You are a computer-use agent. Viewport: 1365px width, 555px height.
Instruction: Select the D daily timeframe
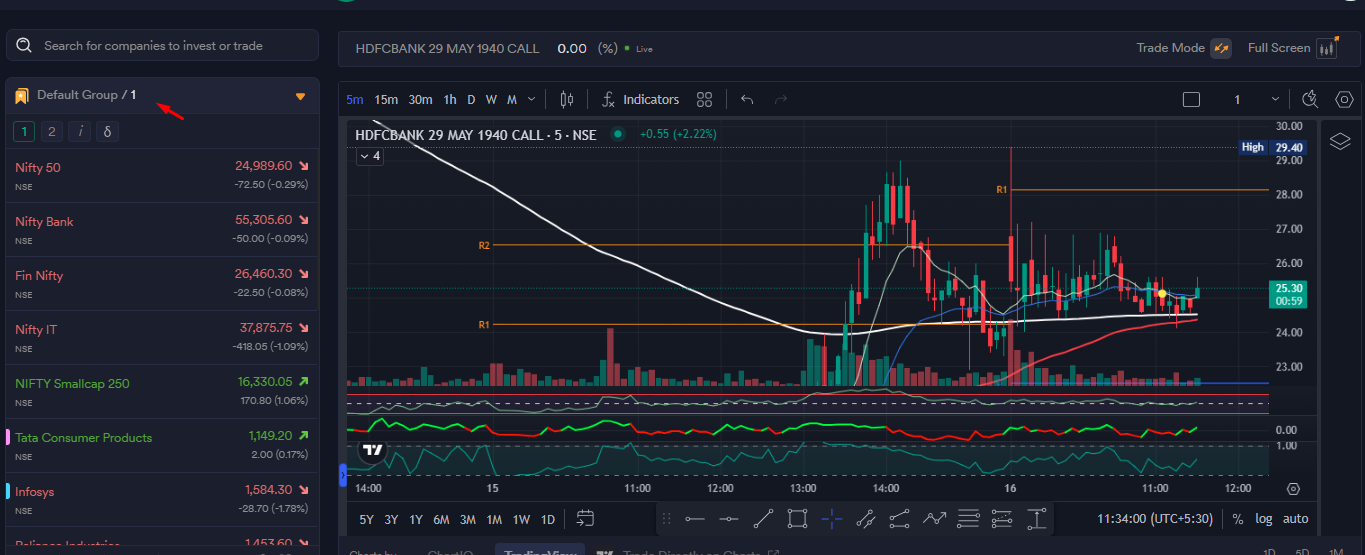coord(471,99)
